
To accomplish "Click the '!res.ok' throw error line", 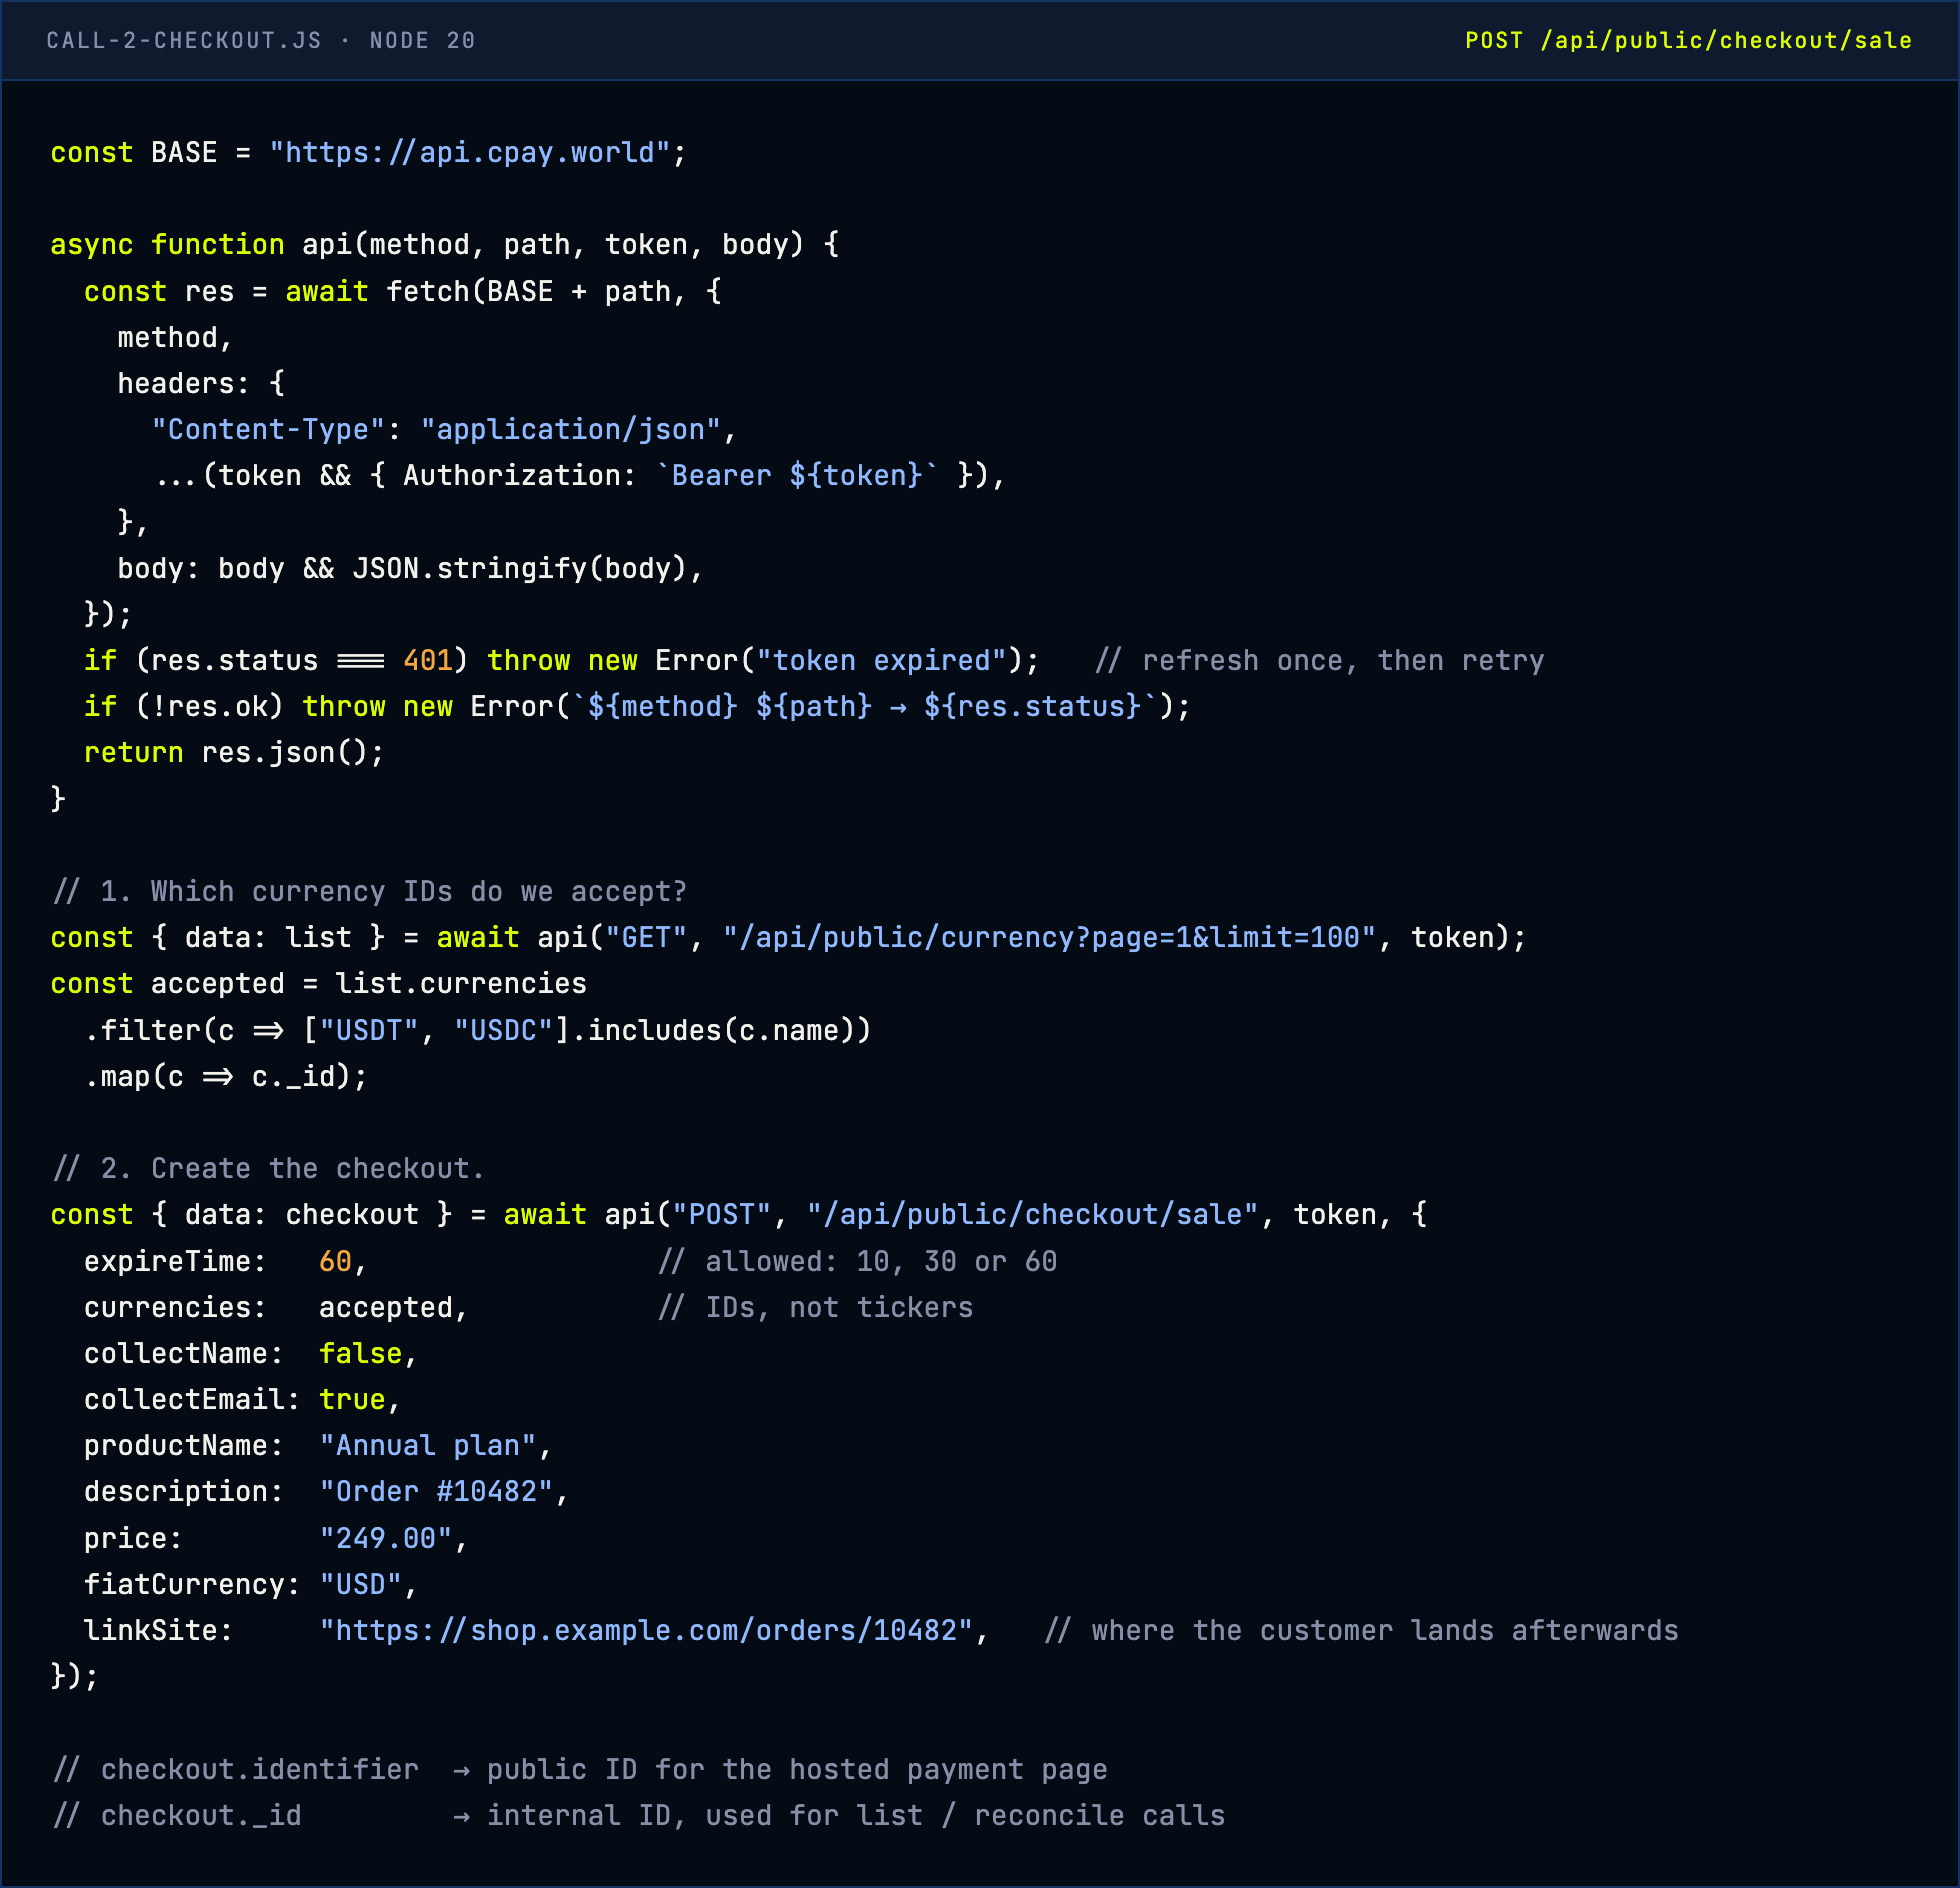I will click(637, 706).
